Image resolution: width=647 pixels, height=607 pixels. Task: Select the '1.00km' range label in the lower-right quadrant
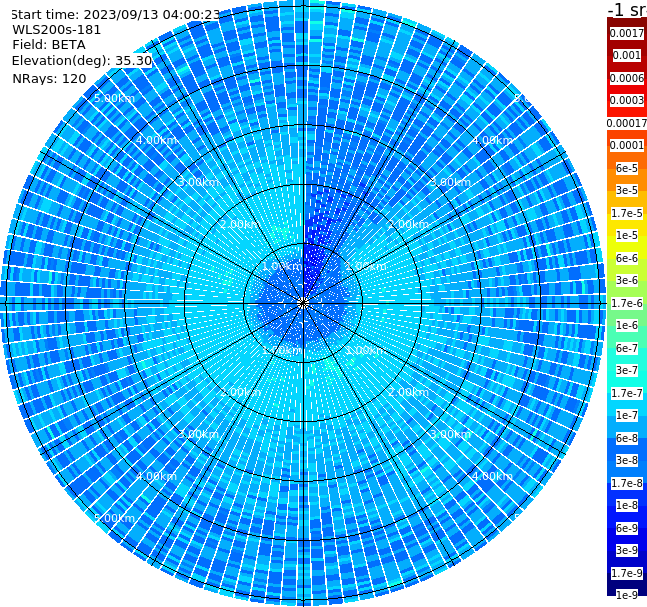[366, 350]
